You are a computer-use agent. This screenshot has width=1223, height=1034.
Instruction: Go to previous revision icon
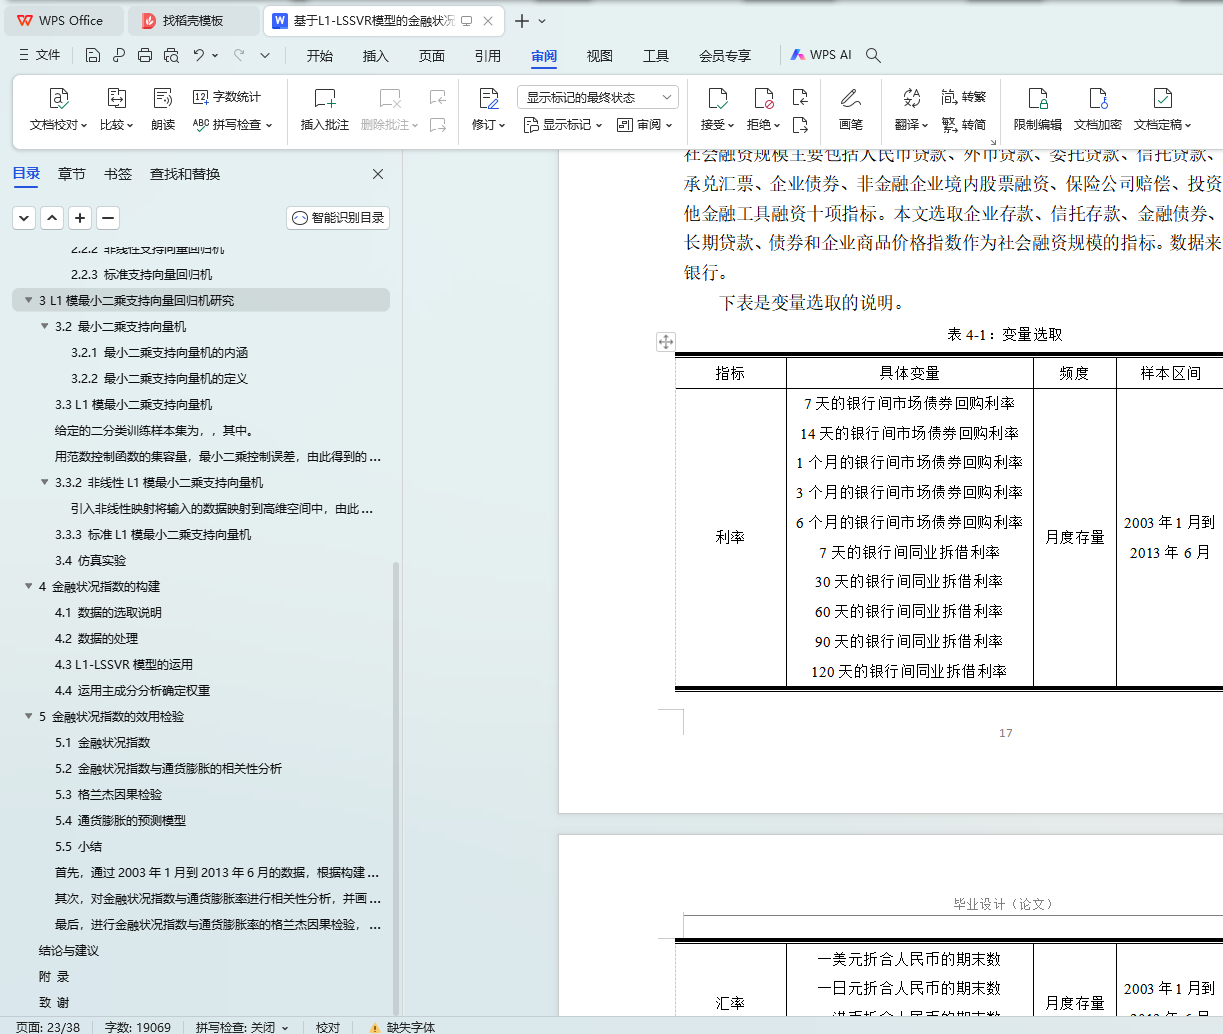tap(800, 97)
